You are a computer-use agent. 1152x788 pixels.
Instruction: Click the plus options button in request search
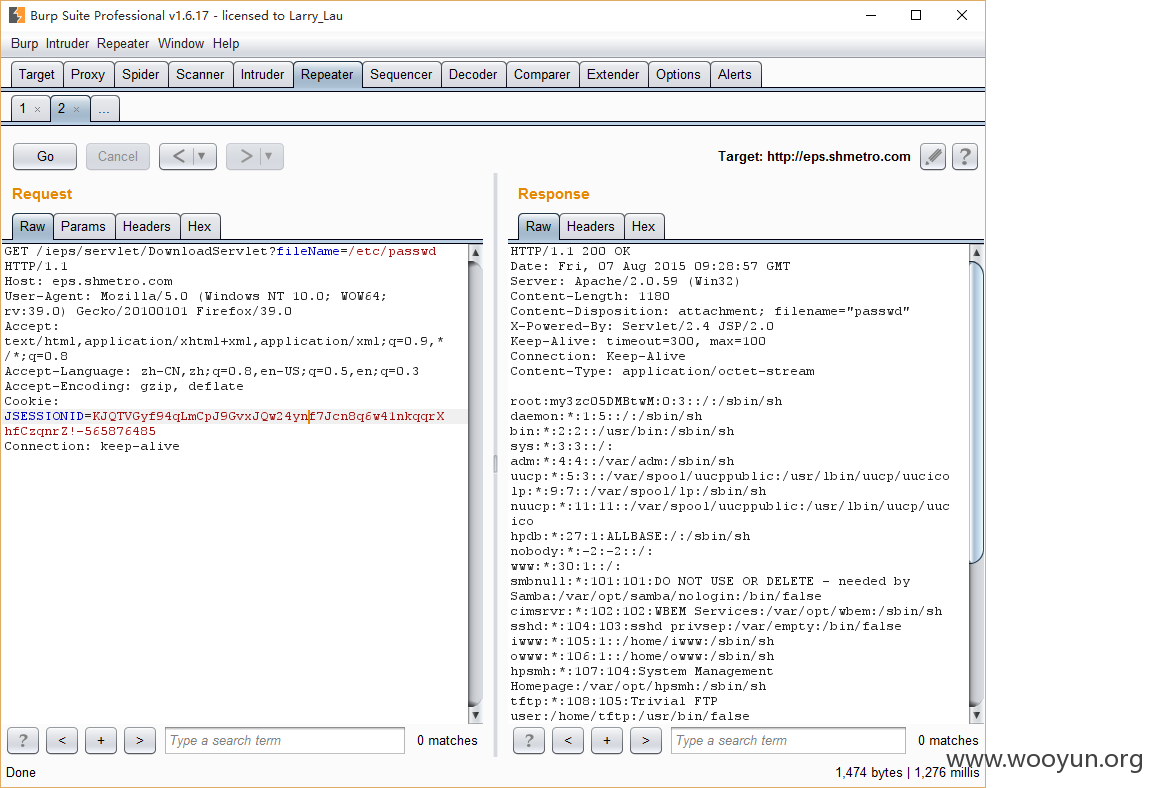click(101, 740)
